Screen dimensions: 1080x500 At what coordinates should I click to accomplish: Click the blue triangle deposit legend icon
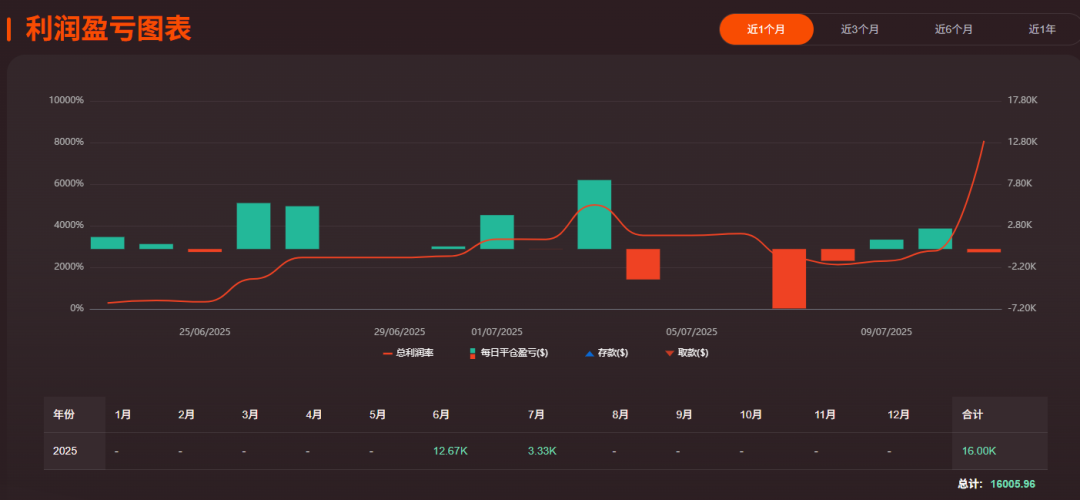point(589,353)
